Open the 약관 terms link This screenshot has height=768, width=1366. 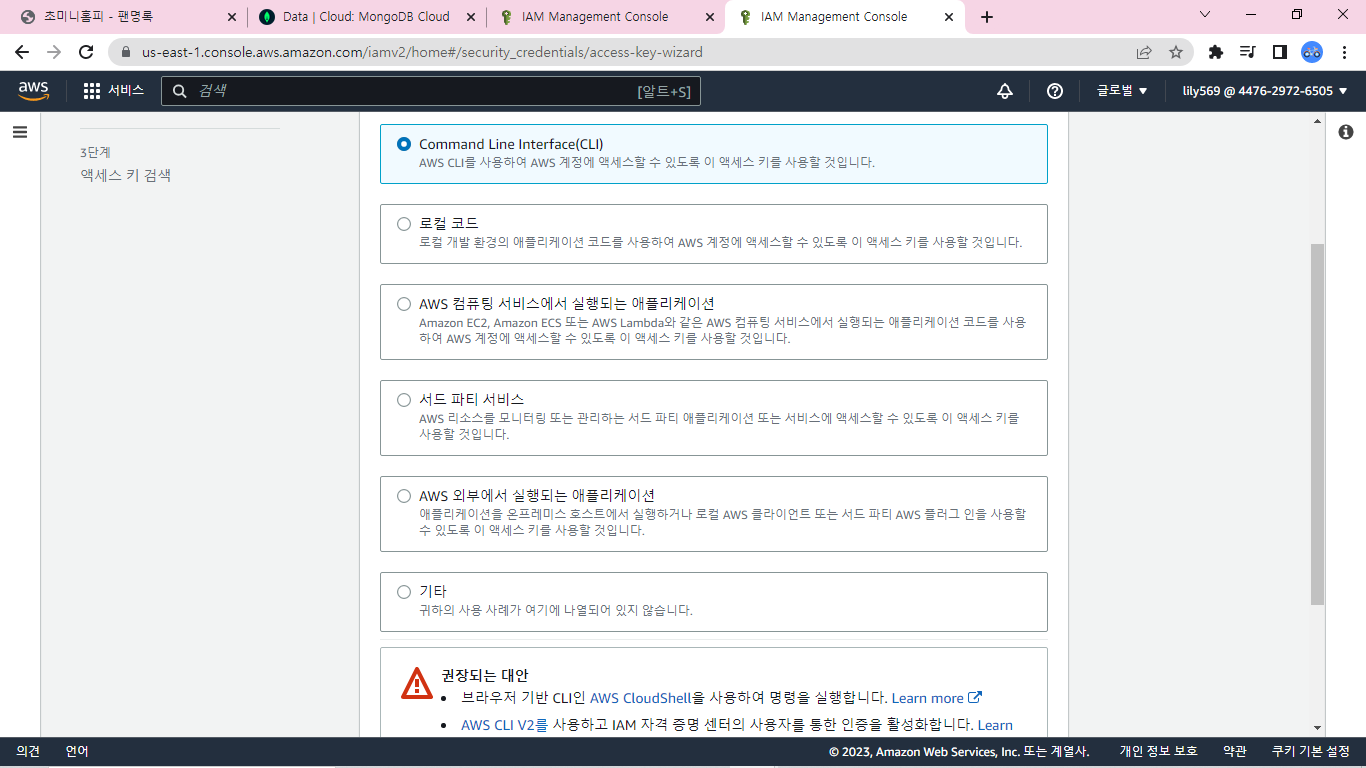[x=1235, y=751]
